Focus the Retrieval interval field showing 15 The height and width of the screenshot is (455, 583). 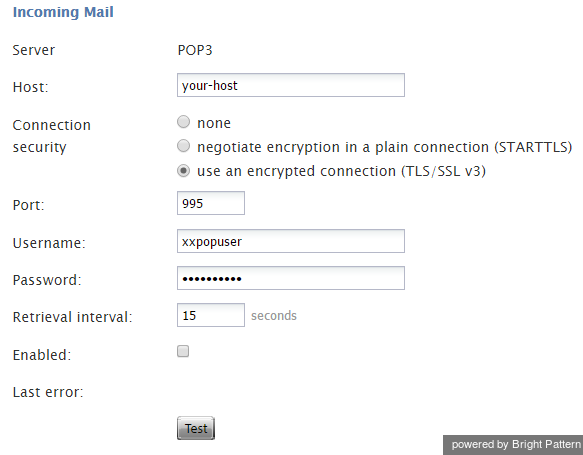[211, 315]
